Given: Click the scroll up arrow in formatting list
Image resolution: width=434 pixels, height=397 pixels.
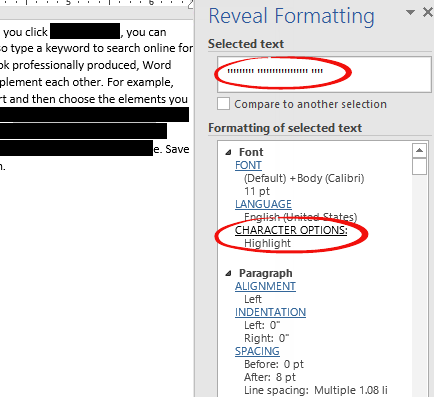Looking at the screenshot, I should 419,150.
